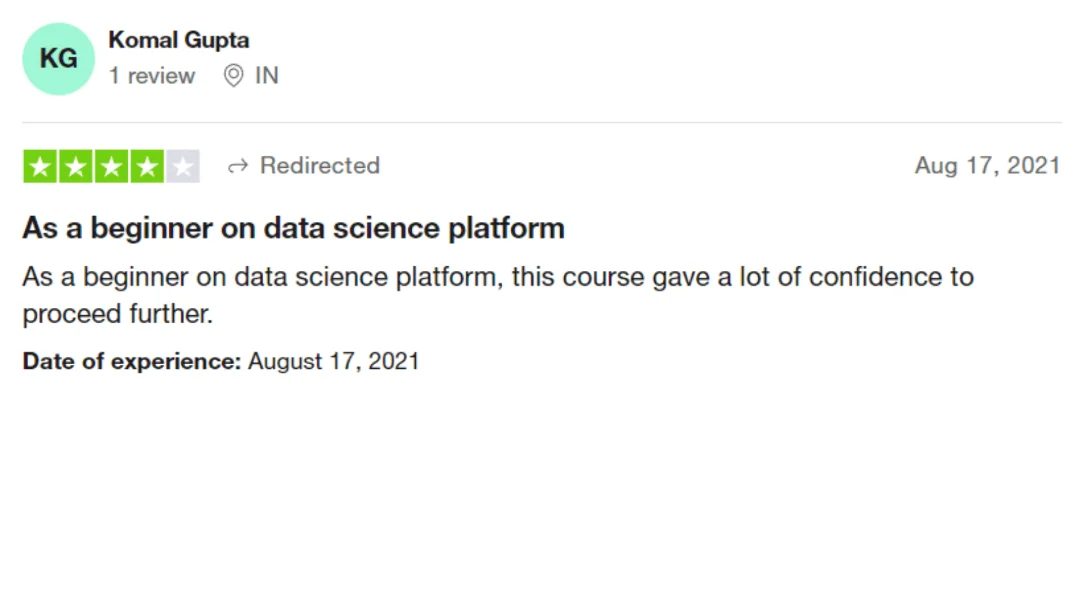Click the fifth grey empty star
This screenshot has width=1080, height=608.
click(183, 166)
